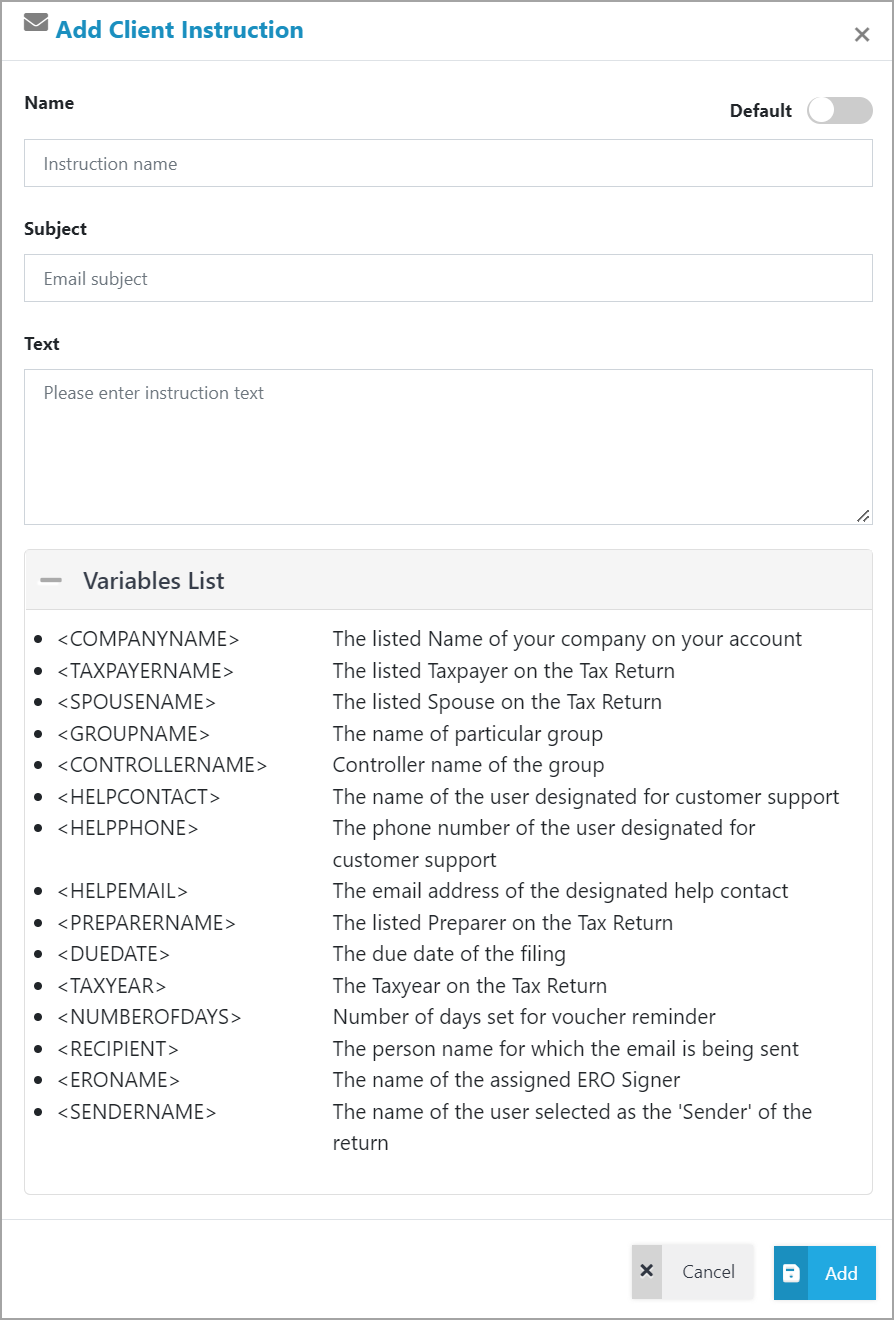Click the save icon inside the Add button
Viewport: 894px width, 1320px height.
pyautogui.click(x=793, y=1272)
